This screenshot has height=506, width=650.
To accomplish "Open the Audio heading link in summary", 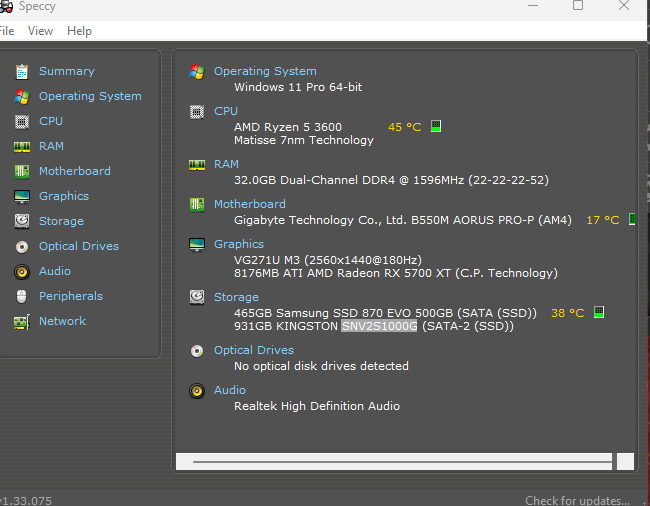I will [230, 390].
